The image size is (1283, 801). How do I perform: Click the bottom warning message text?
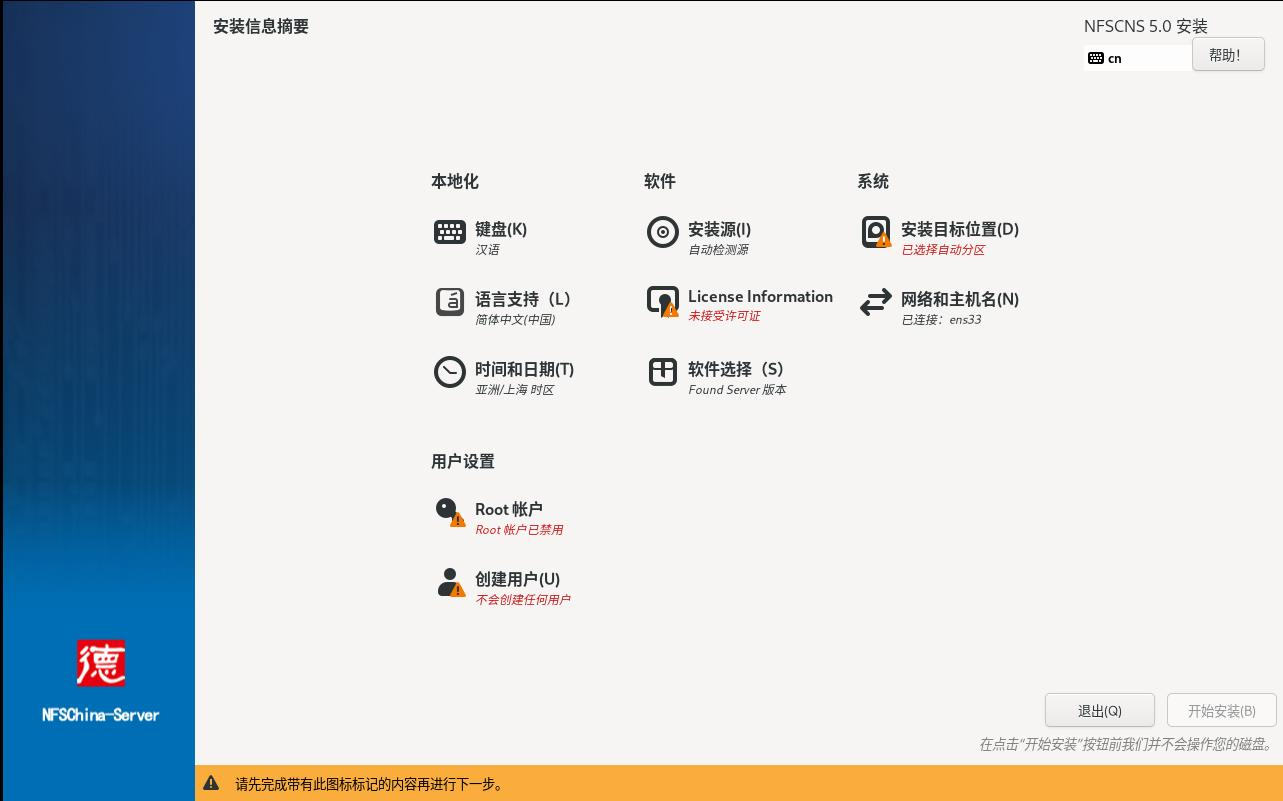tap(369, 784)
